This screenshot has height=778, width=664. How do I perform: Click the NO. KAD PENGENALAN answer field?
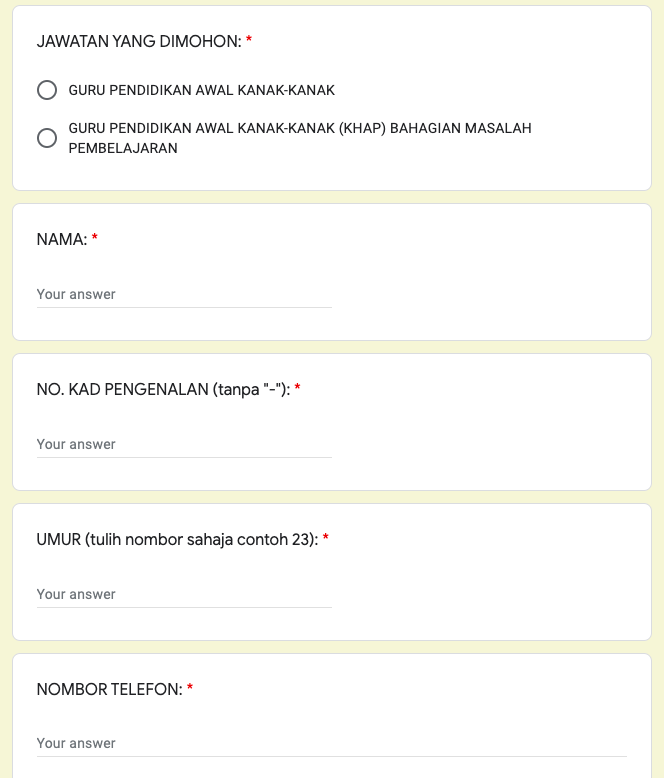[184, 445]
